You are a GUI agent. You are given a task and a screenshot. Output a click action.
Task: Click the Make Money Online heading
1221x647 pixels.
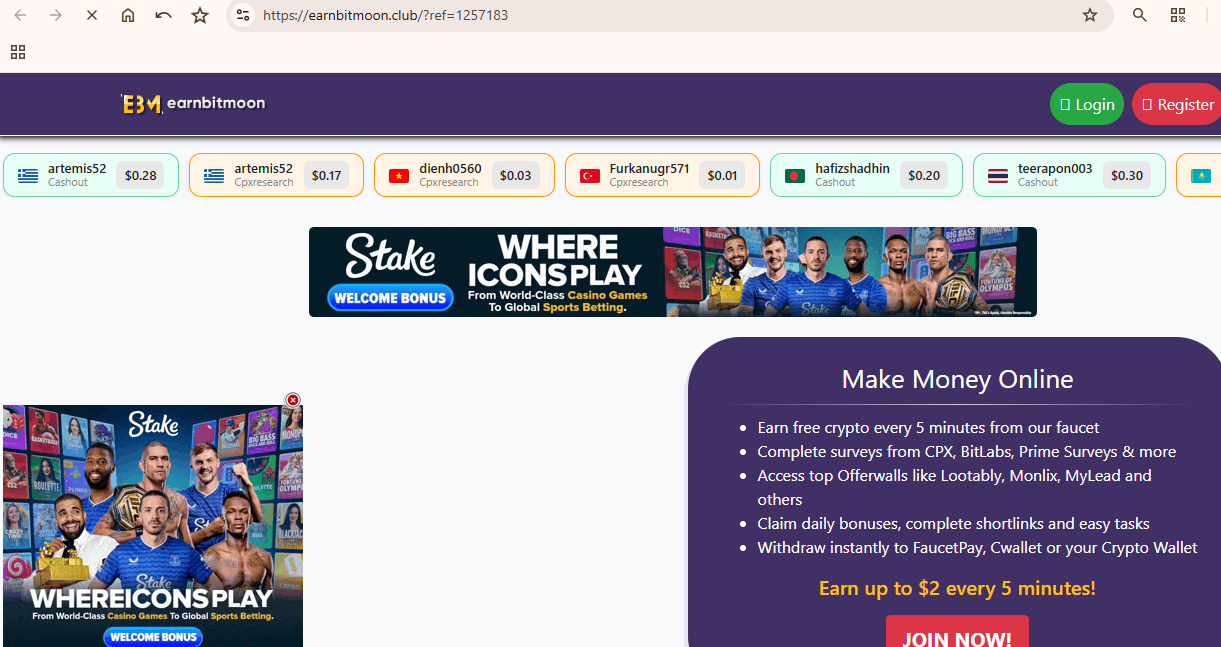point(957,380)
